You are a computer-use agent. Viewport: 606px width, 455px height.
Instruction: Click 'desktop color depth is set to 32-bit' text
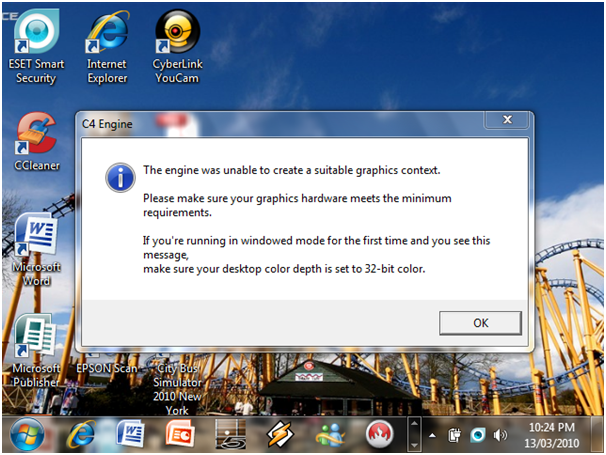(x=311, y=269)
